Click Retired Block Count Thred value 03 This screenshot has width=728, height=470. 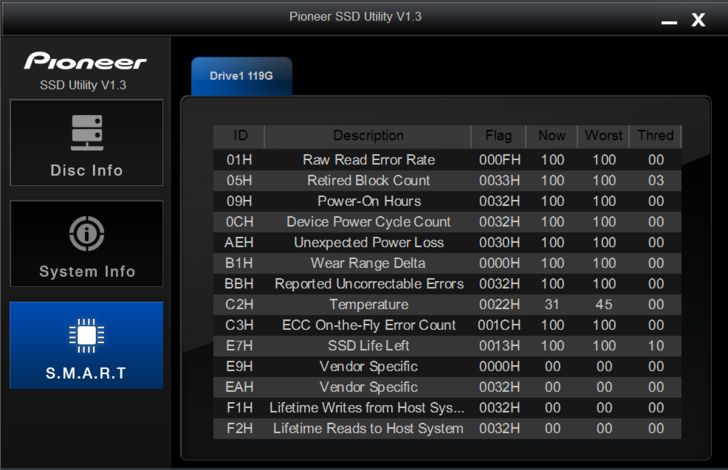(x=656, y=181)
